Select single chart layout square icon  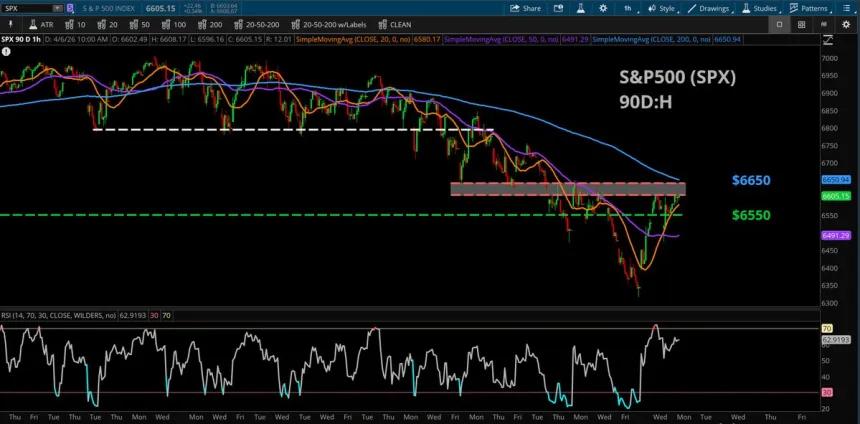point(779,25)
